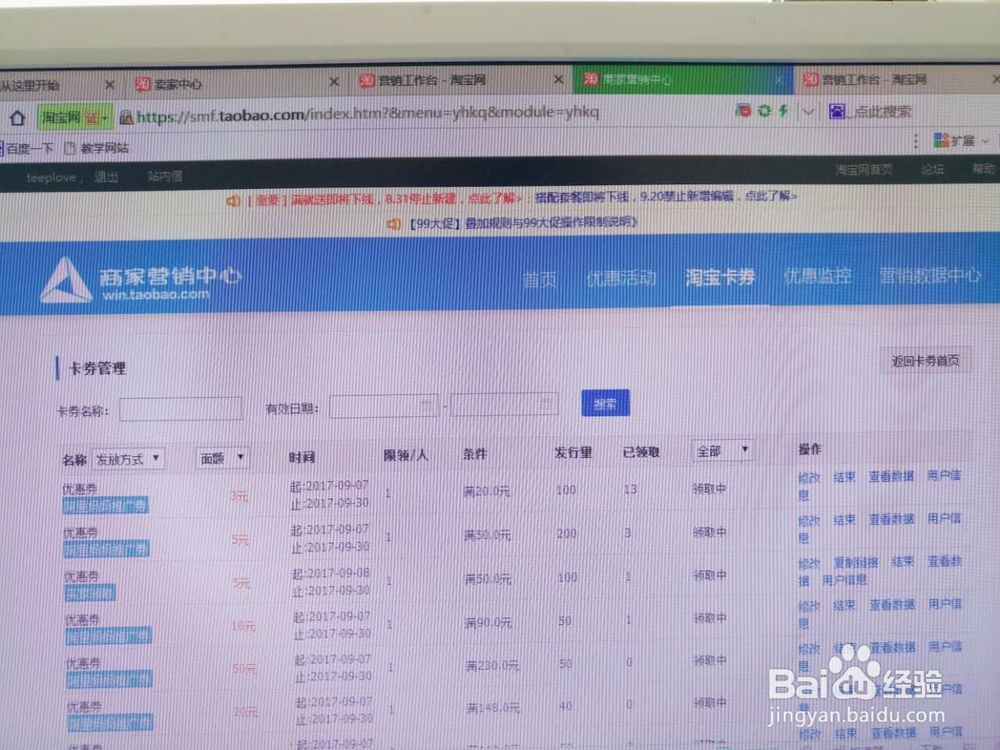
Task: Open the 百度一下 bookmark
Action: [x=27, y=148]
